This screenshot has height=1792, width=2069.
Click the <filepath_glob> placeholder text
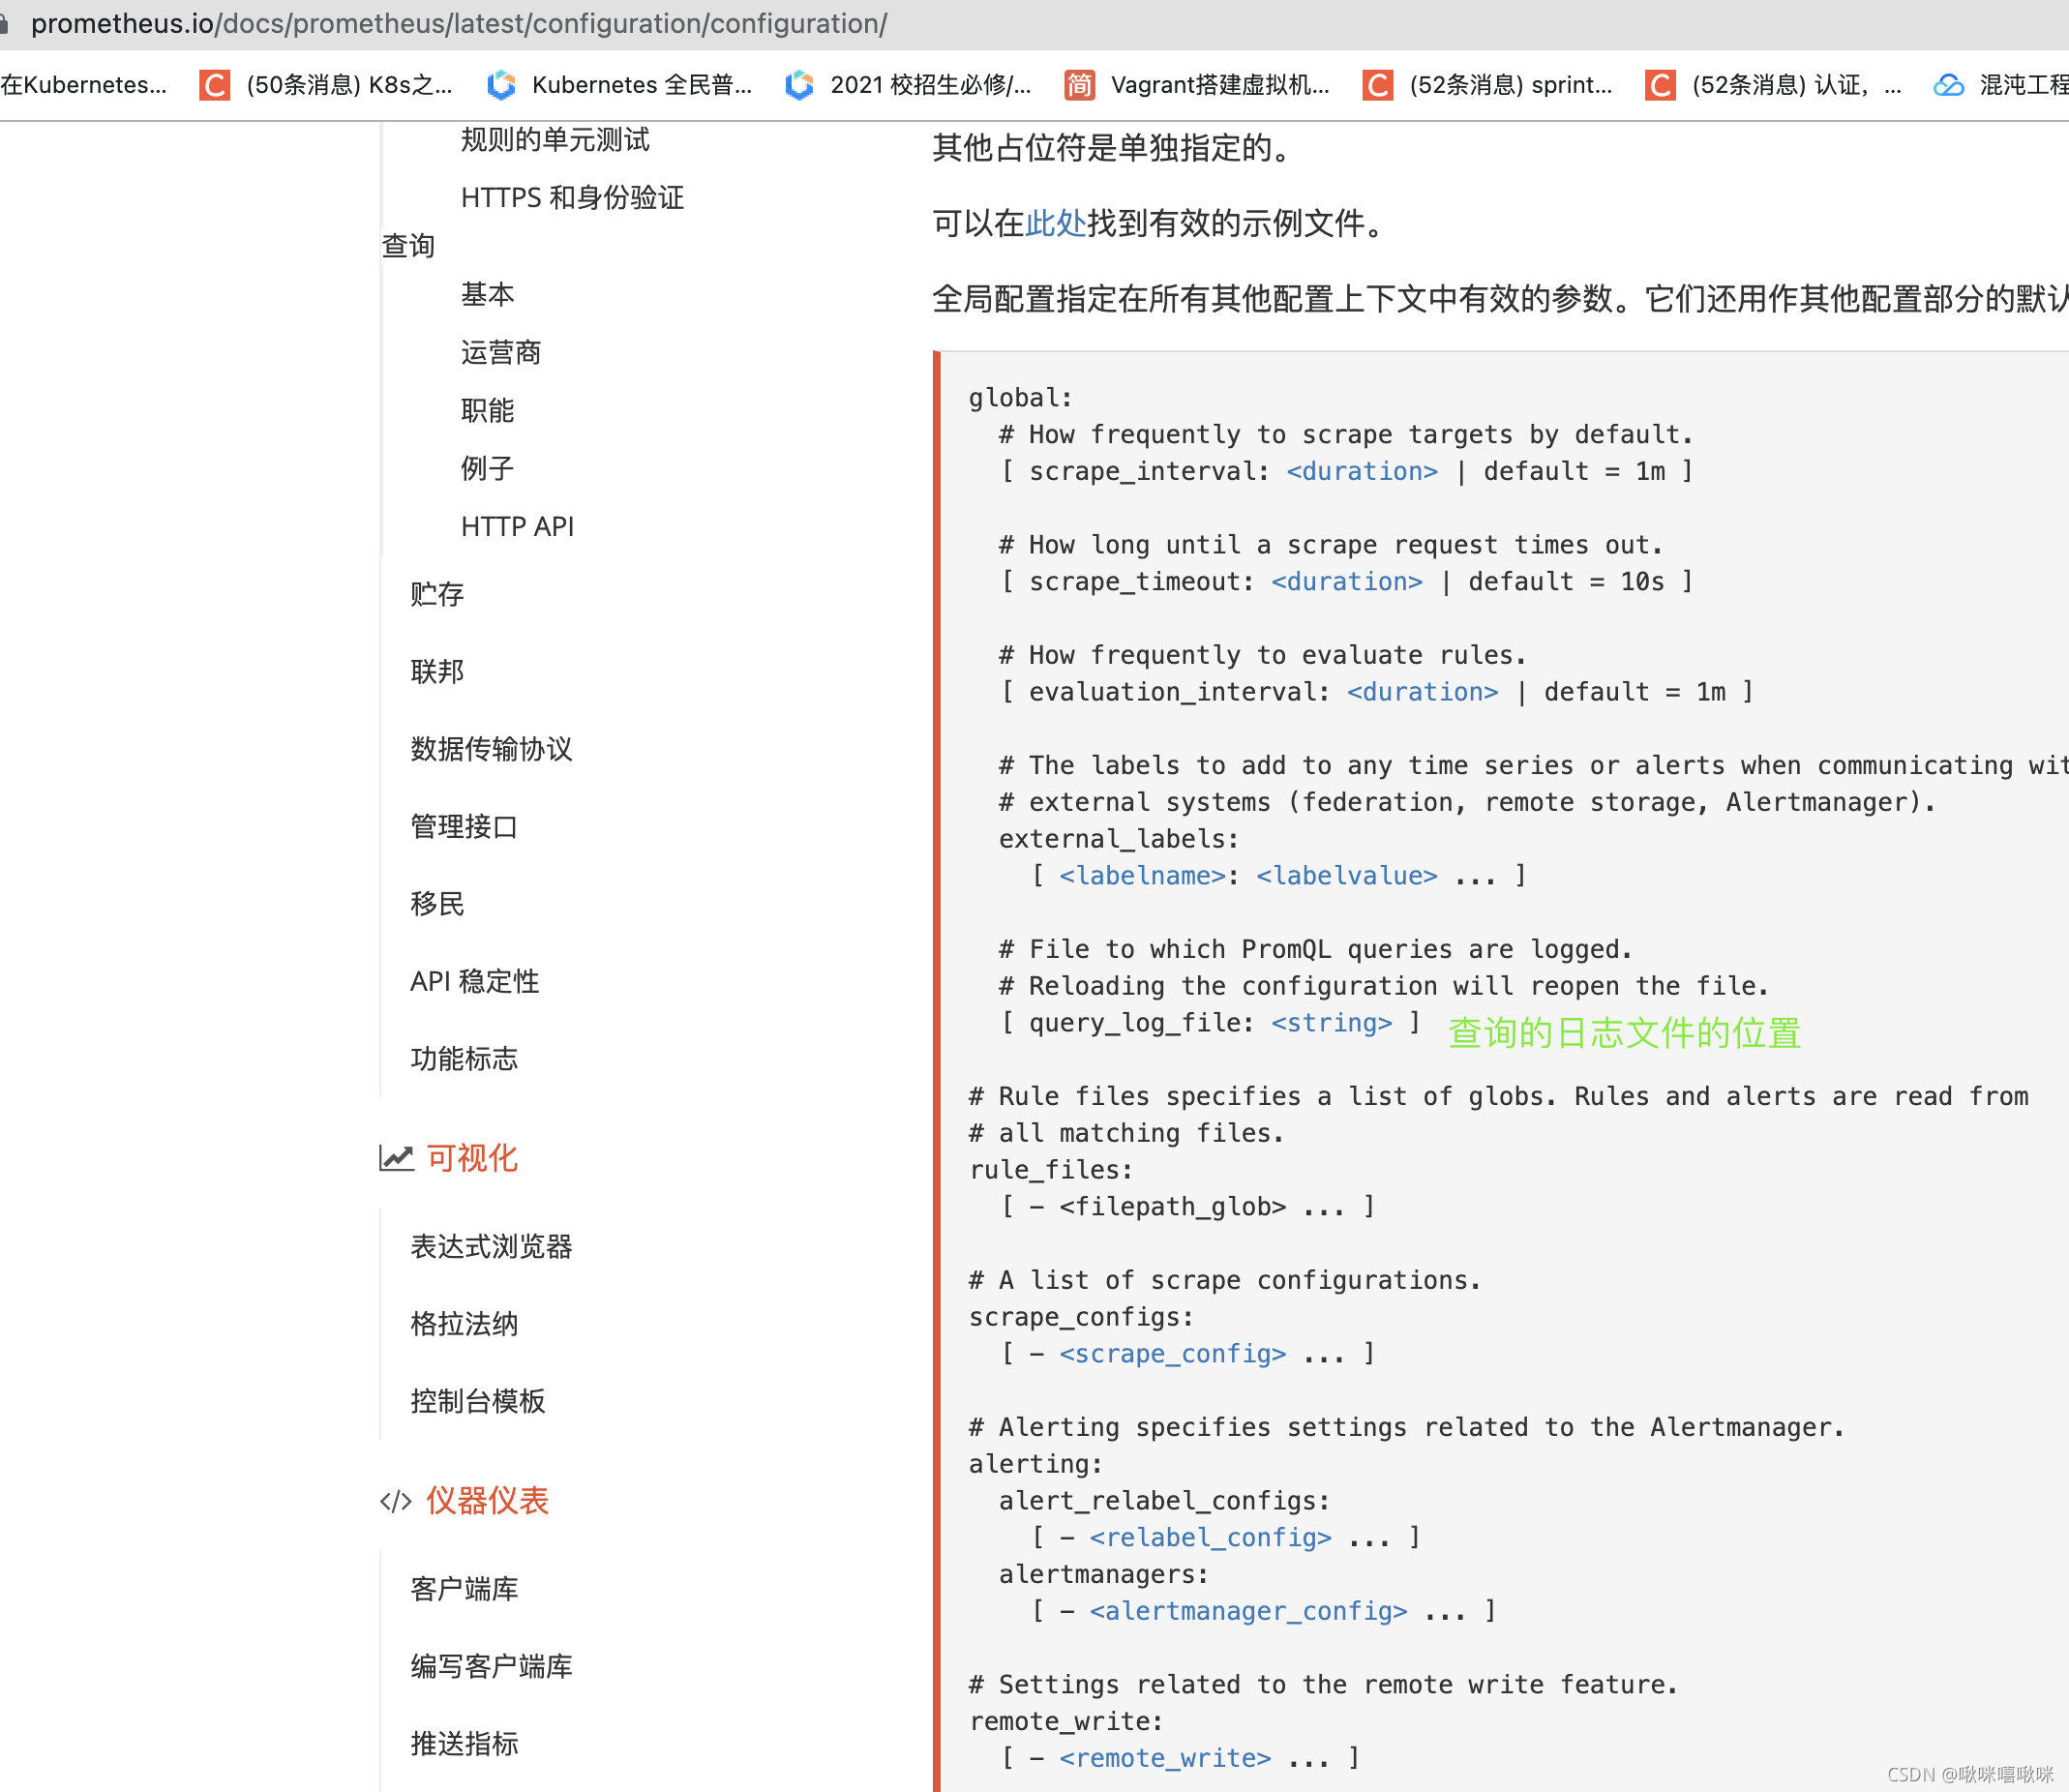pos(1173,1207)
